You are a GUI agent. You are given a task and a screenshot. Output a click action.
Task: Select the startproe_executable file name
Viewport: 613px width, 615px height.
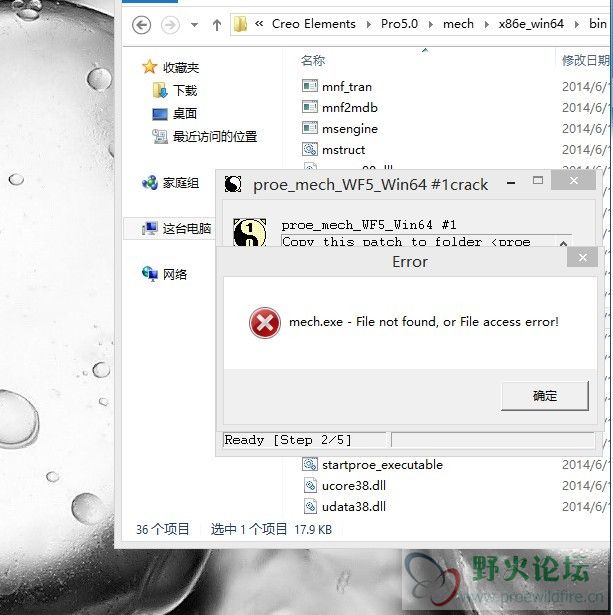coord(382,465)
